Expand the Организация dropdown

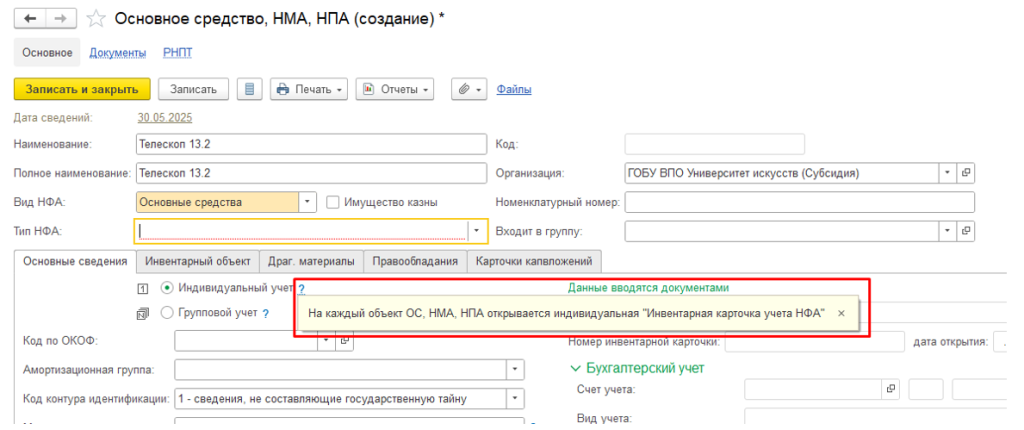[x=948, y=173]
